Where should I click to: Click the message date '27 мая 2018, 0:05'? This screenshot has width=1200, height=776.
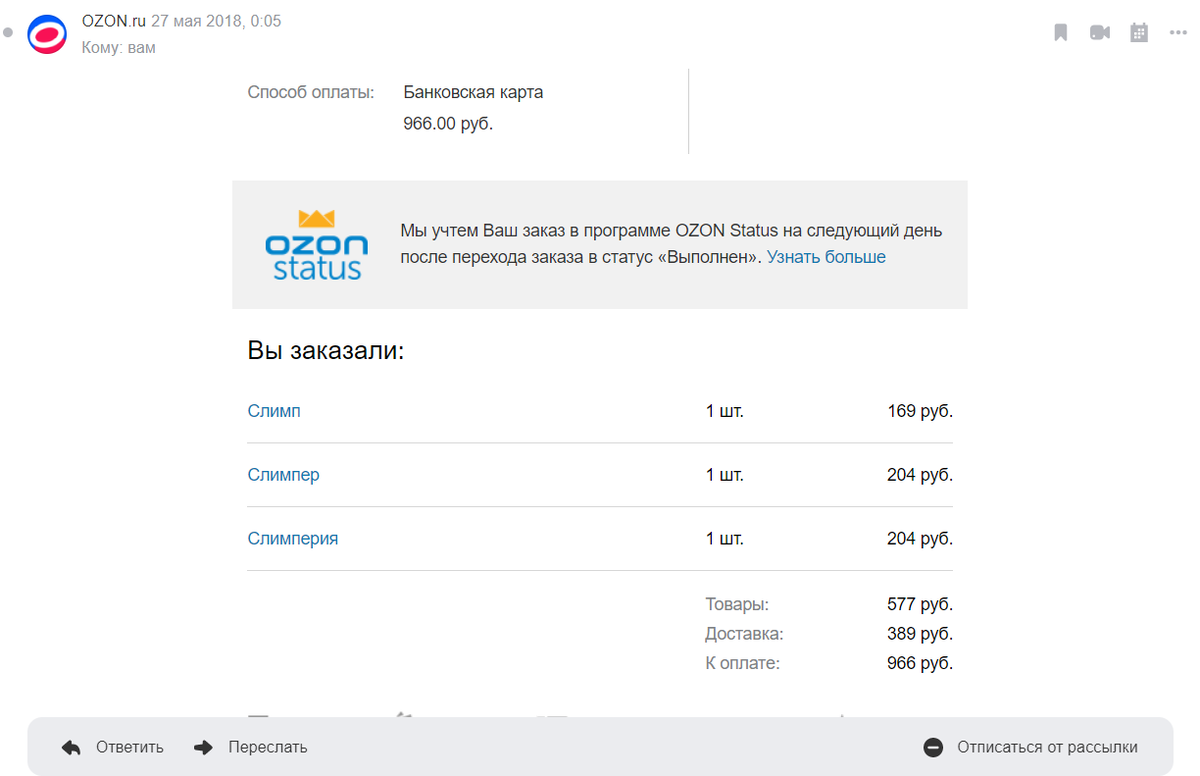pos(216,20)
